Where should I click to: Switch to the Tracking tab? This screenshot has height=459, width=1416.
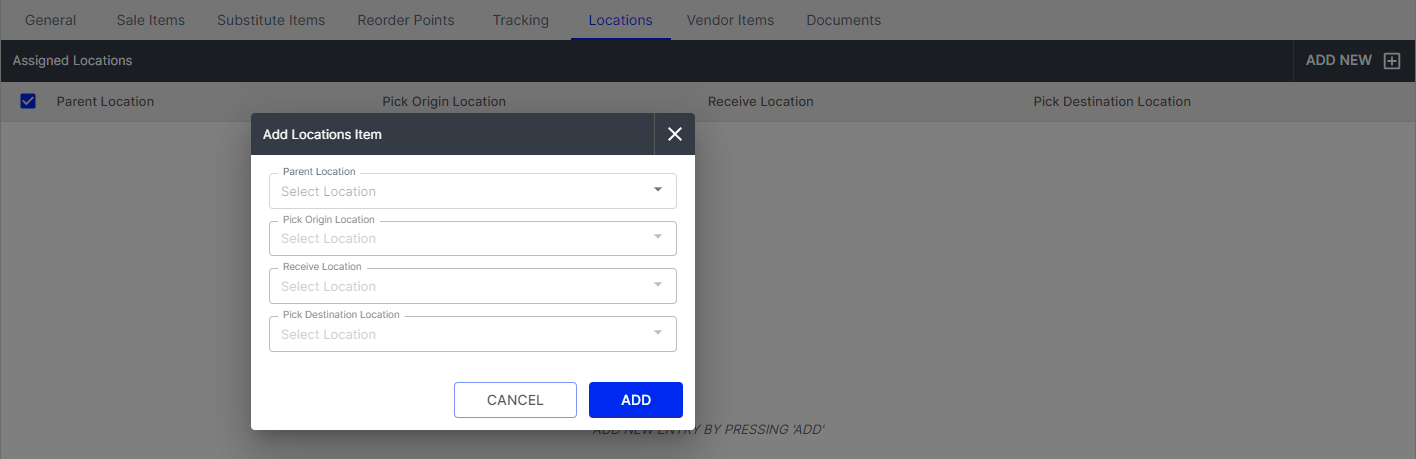[x=520, y=20]
